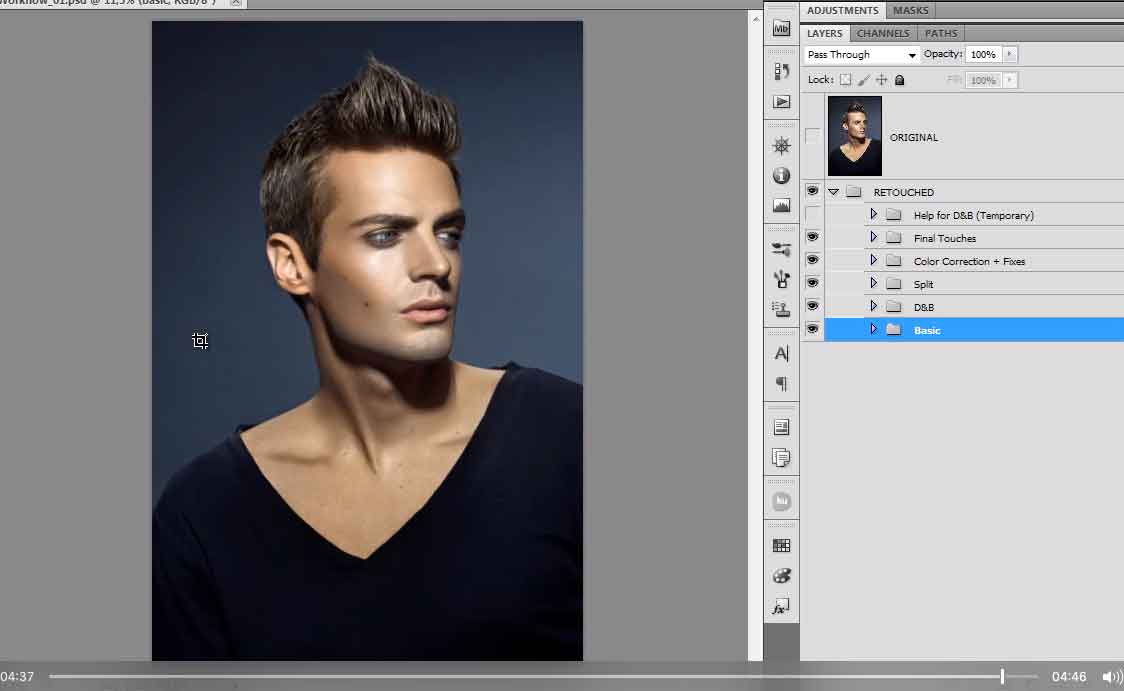Show the ORIGINAL layer visibility
Image resolution: width=1124 pixels, height=691 pixels.
(812, 136)
